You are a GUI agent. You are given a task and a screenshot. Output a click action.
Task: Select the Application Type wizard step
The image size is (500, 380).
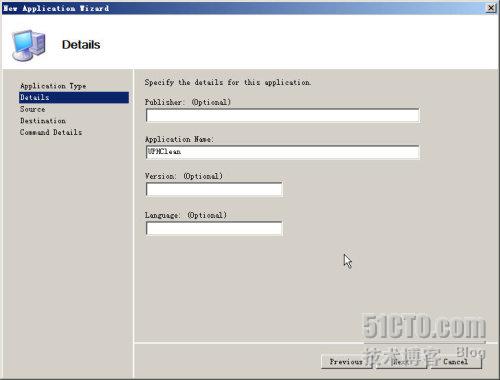point(53,86)
